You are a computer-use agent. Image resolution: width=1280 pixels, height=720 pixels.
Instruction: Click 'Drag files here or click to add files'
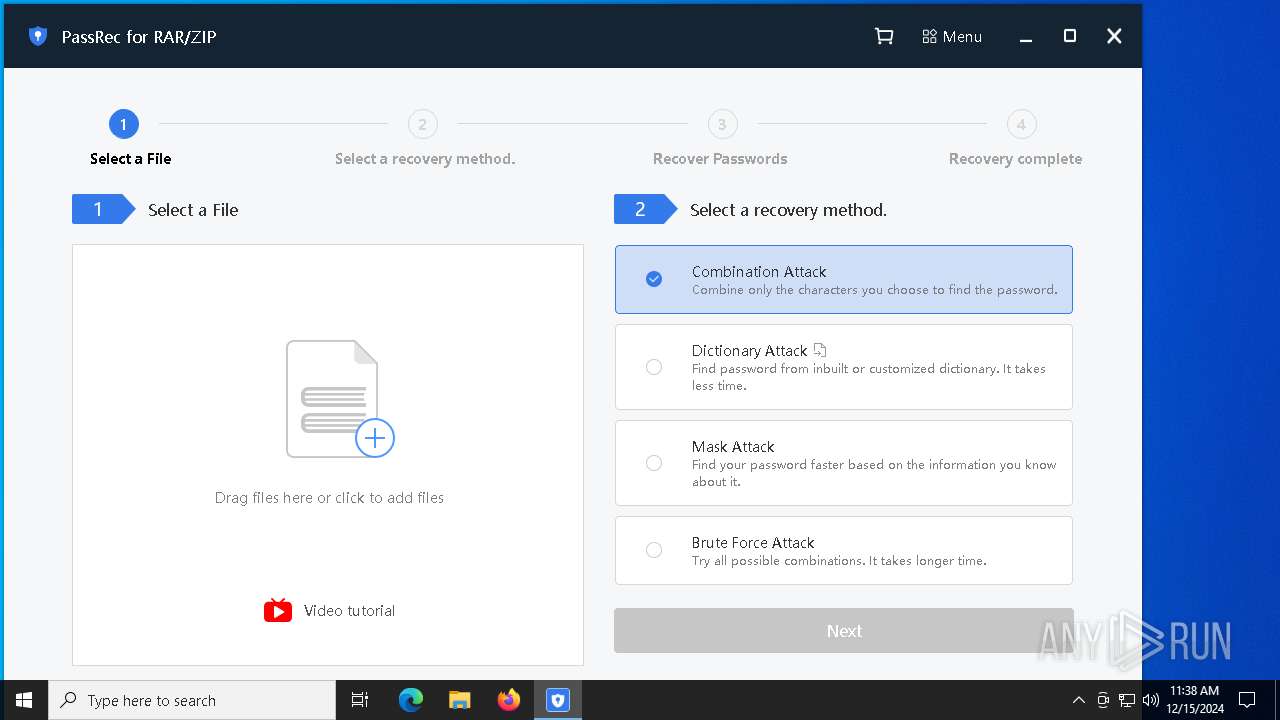329,497
